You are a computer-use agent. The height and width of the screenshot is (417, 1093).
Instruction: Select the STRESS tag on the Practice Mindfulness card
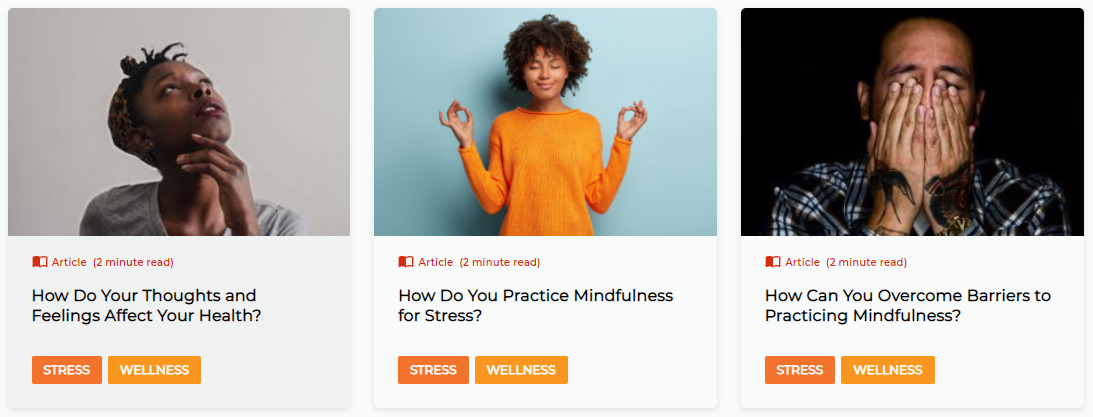click(434, 370)
